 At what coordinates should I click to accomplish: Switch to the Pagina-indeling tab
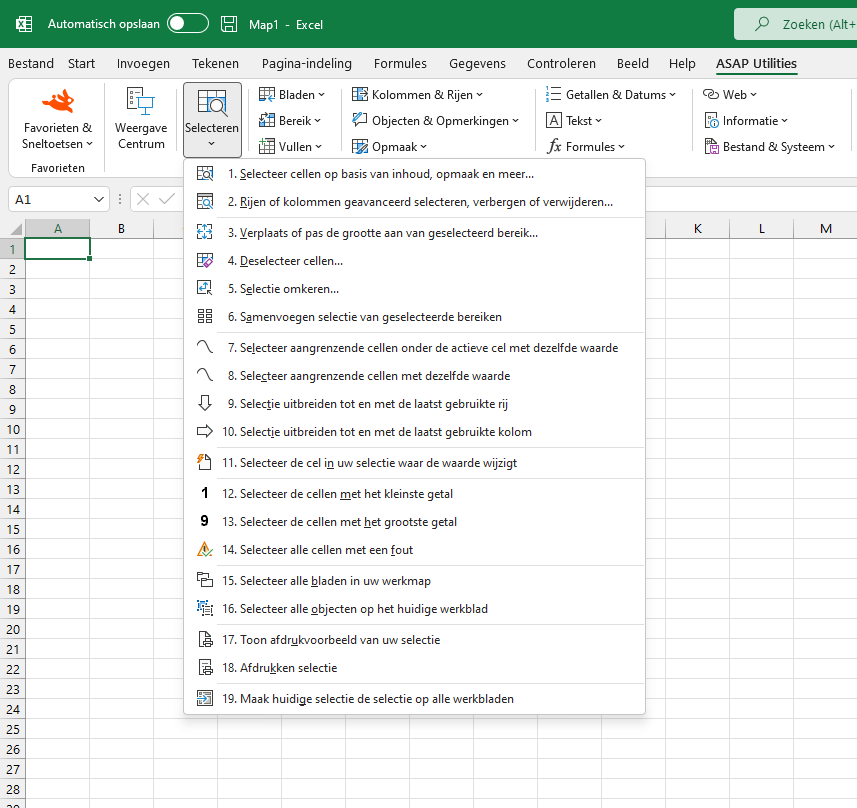click(x=307, y=63)
